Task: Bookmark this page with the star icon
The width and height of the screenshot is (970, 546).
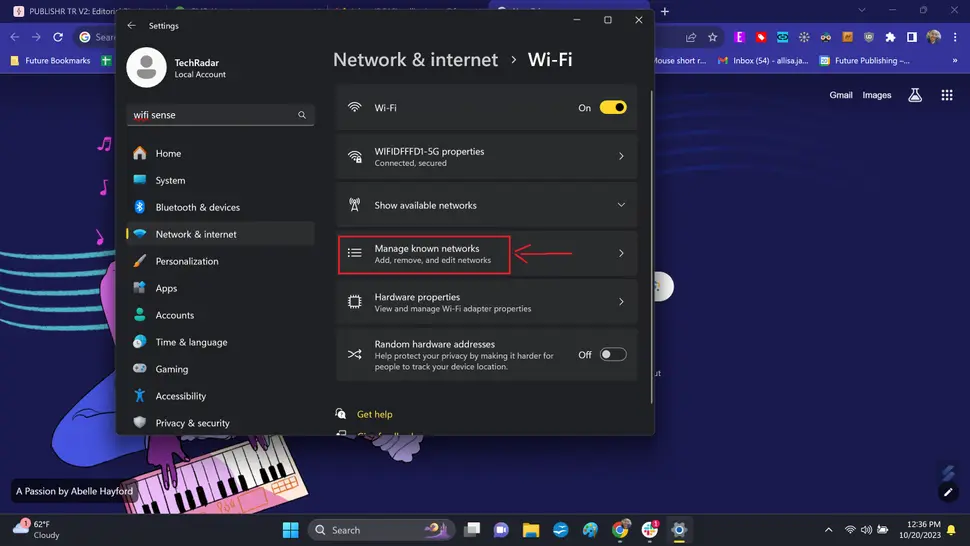Action: (x=713, y=37)
